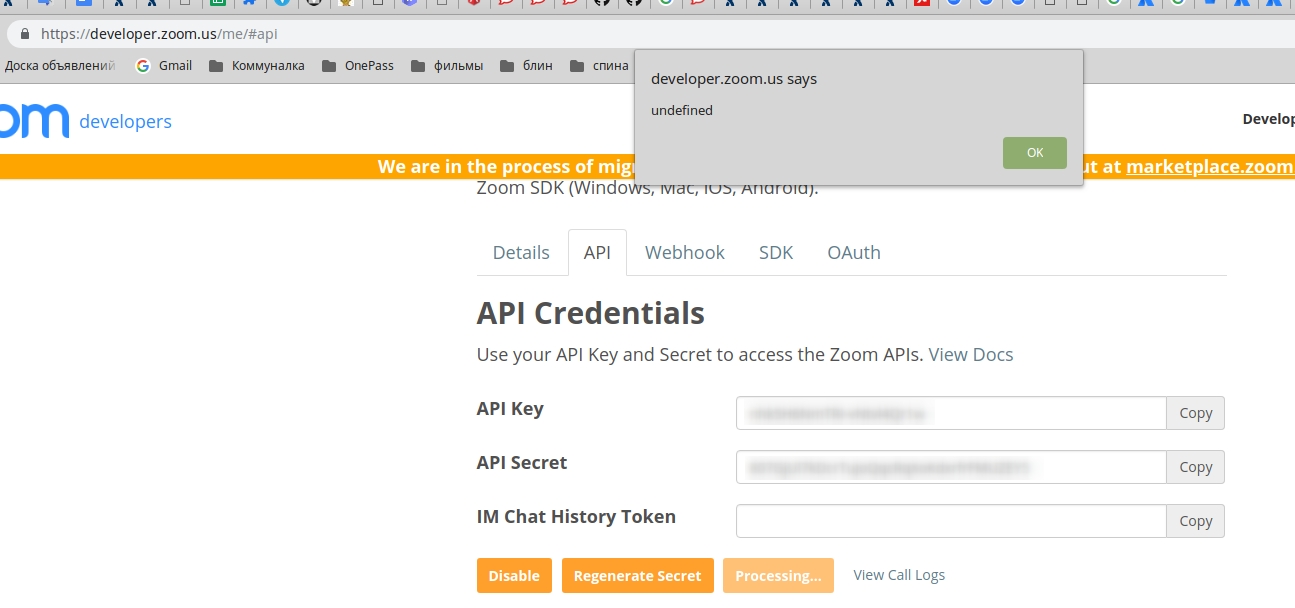1295x608 pixels.
Task: Click the 'undefined' alert message text
Action: click(682, 111)
